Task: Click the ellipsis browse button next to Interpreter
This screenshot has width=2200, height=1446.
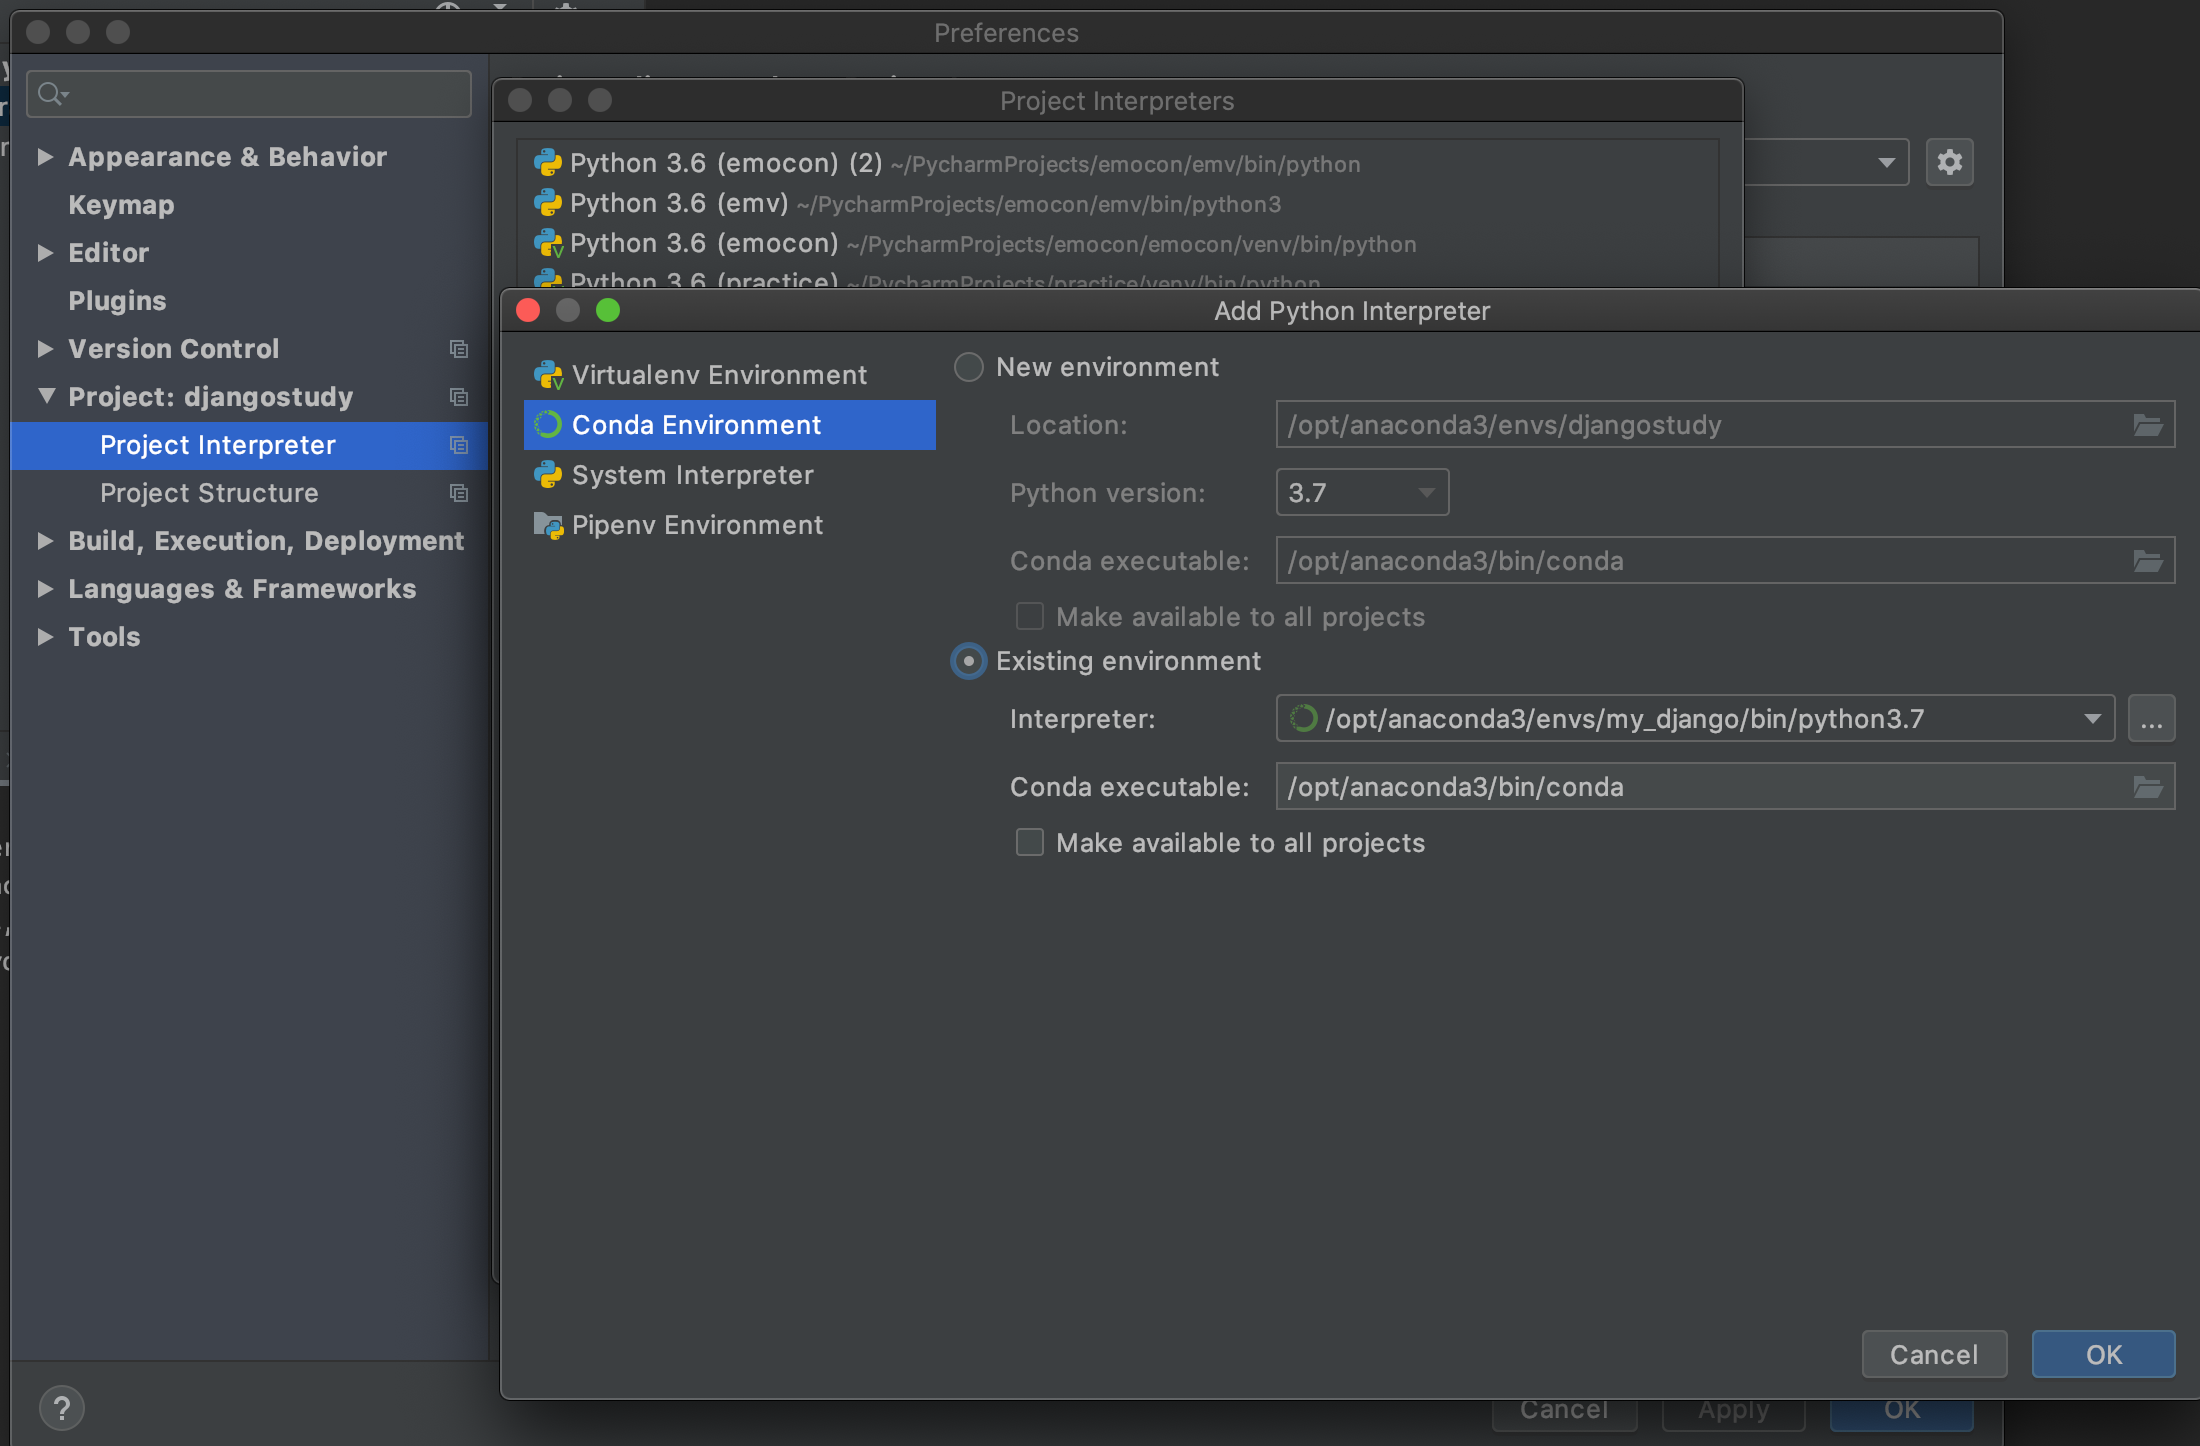Action: [2151, 719]
